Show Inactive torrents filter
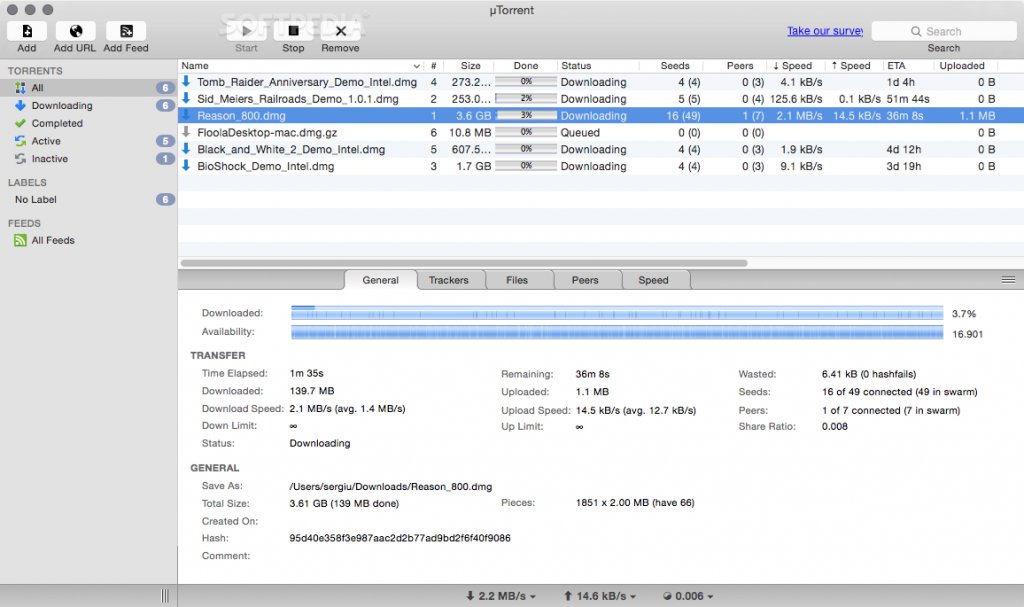Screen dimensions: 1024x607 89,159
